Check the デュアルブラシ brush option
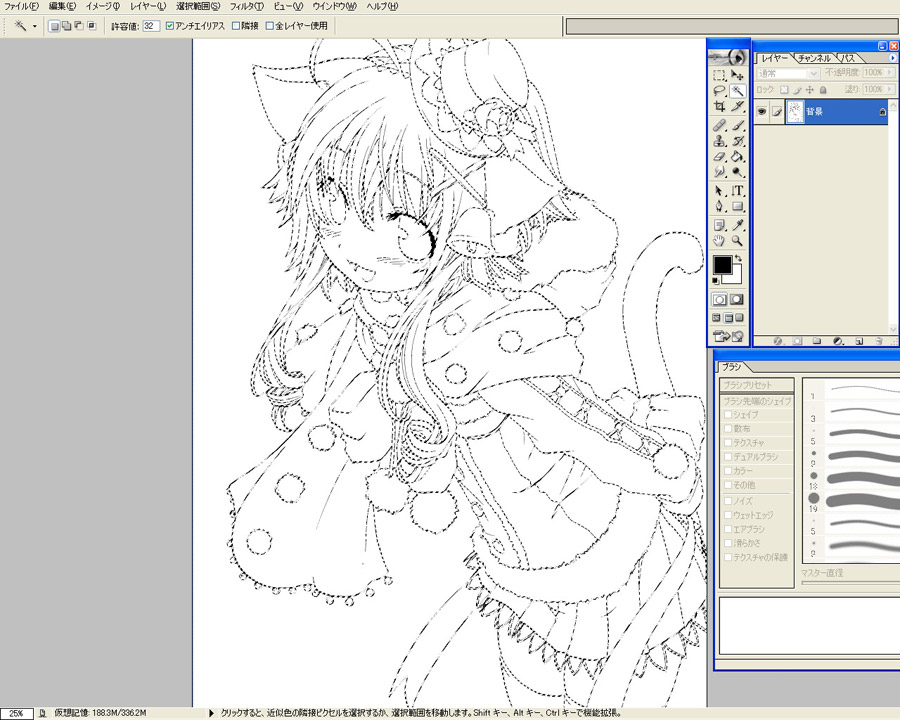This screenshot has width=900, height=720. click(728, 457)
